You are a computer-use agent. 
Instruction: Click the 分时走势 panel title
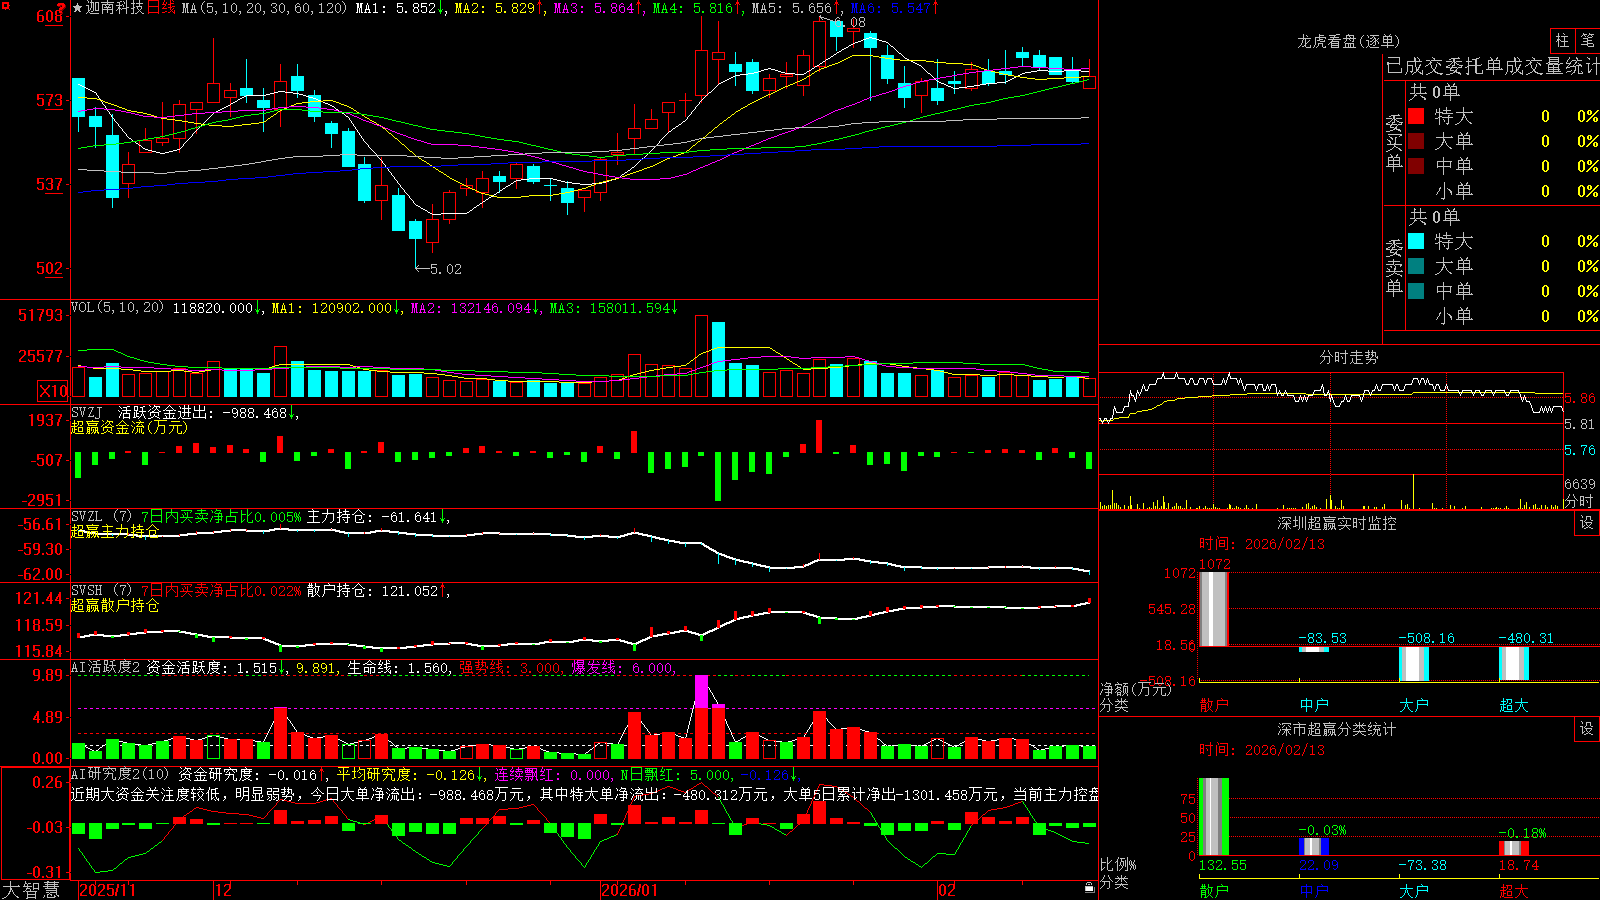pos(1349,357)
